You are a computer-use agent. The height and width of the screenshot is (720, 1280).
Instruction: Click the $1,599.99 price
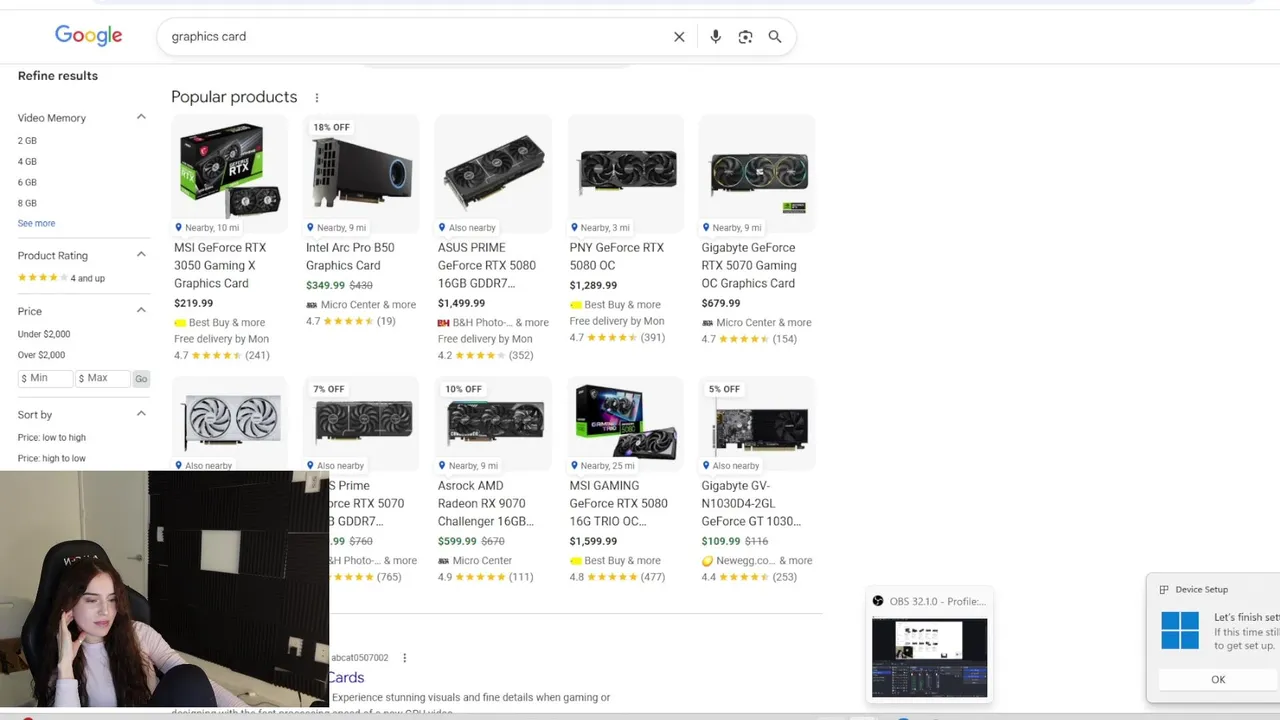click(593, 542)
